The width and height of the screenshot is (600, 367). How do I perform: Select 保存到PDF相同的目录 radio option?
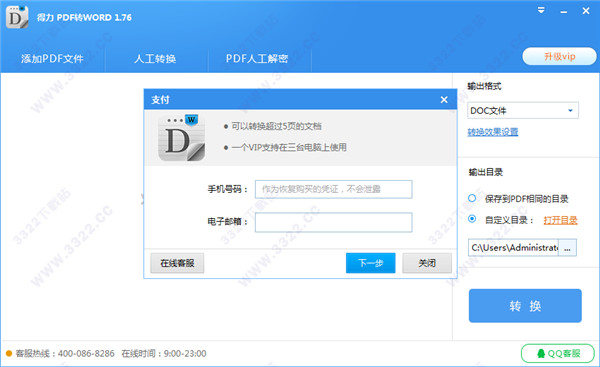point(472,198)
